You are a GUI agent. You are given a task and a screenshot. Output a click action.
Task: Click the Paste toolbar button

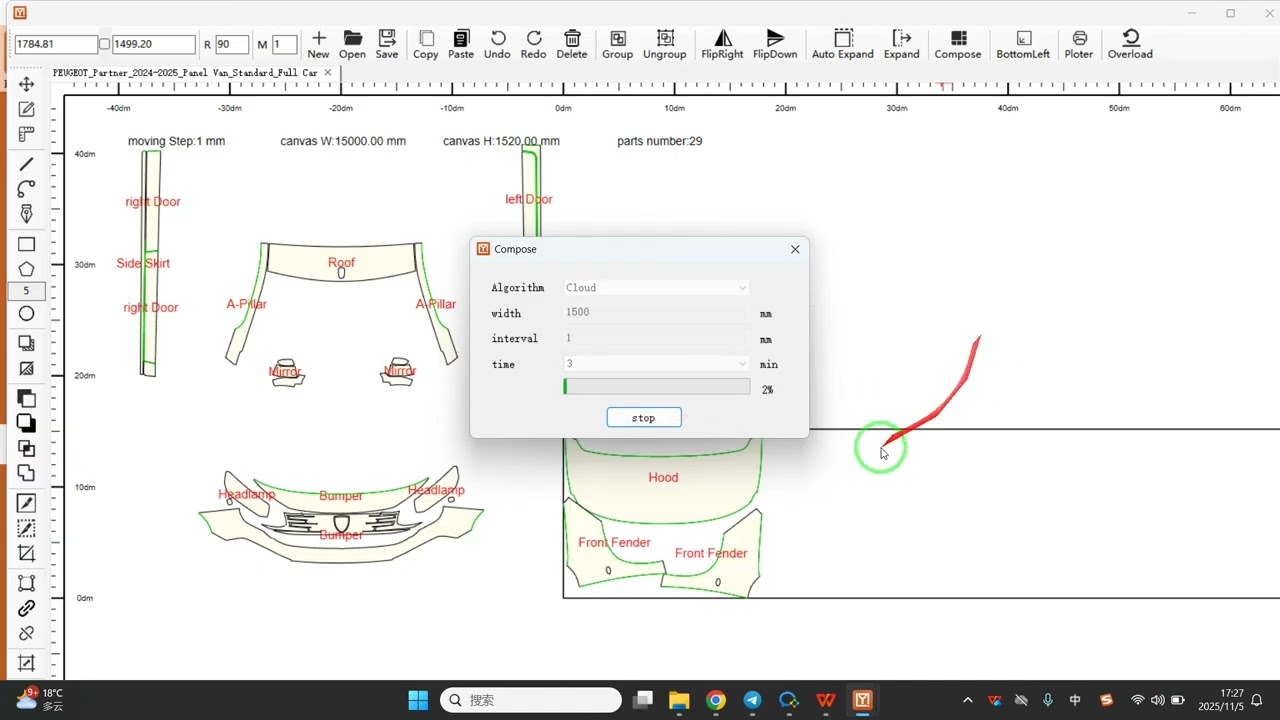pos(461,45)
